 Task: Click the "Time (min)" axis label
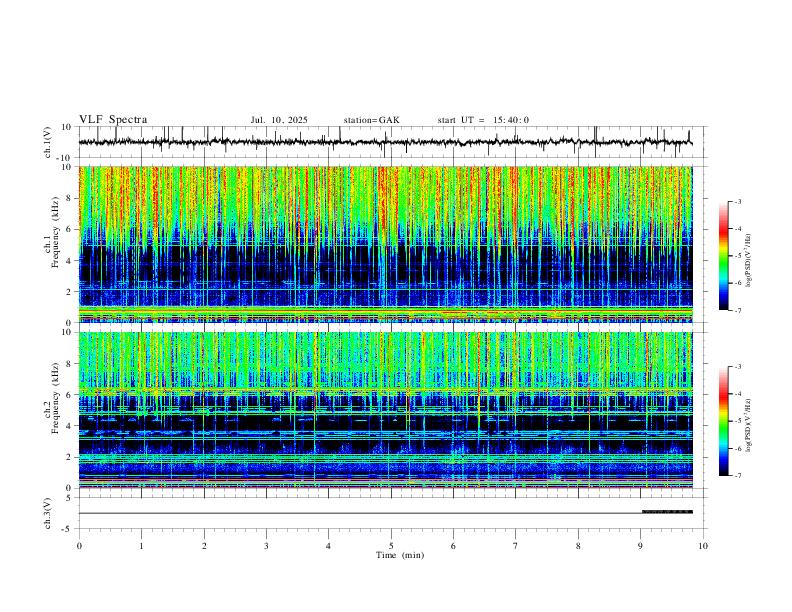pos(400,555)
